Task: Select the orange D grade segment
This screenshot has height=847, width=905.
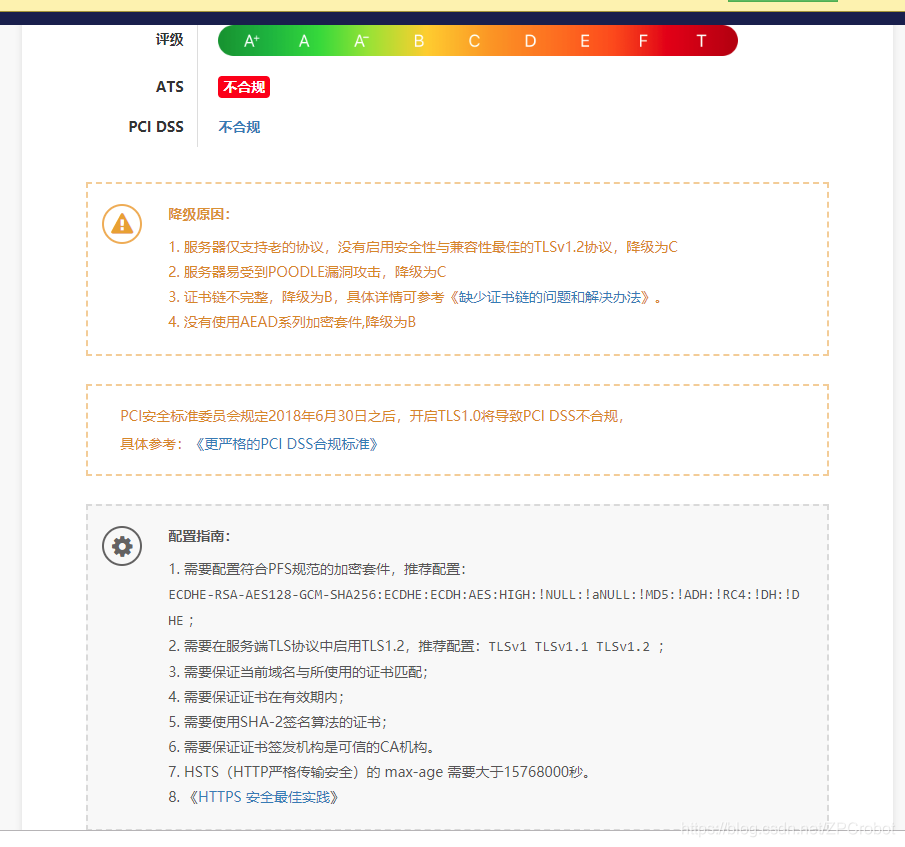Action: [530, 40]
